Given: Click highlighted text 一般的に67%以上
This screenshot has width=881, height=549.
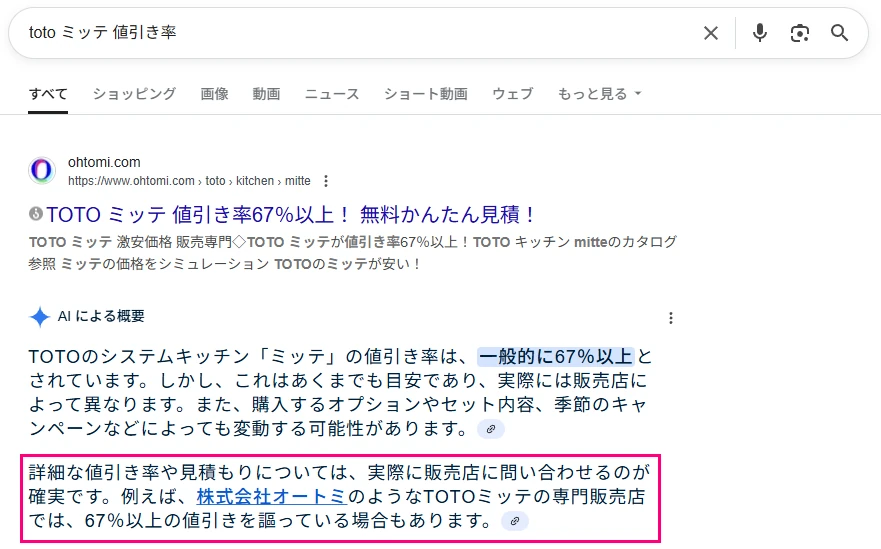Looking at the screenshot, I should pos(556,357).
